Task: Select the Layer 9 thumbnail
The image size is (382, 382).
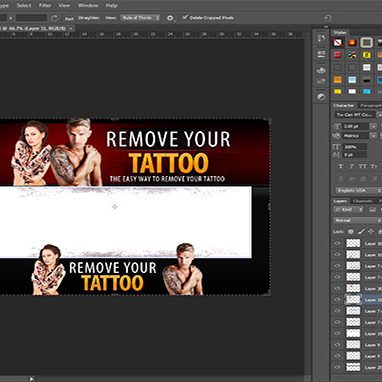Action: (x=353, y=344)
